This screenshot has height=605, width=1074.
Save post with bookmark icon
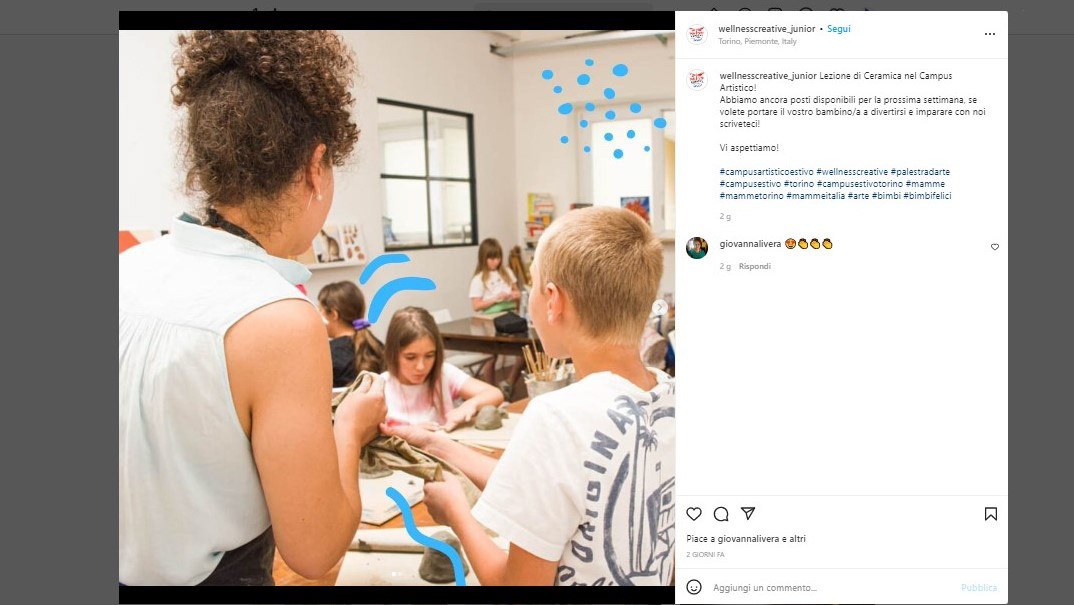pyautogui.click(x=990, y=514)
